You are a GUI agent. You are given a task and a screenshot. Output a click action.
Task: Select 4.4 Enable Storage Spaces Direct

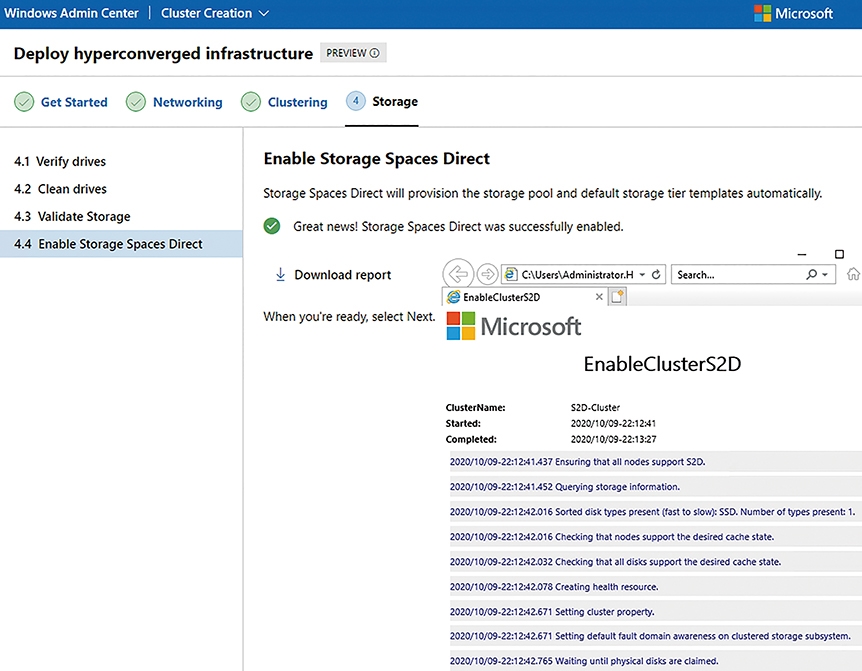tap(121, 244)
